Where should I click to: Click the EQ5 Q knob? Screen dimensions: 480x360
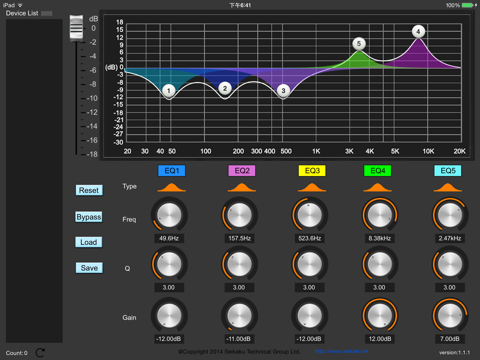point(450,264)
